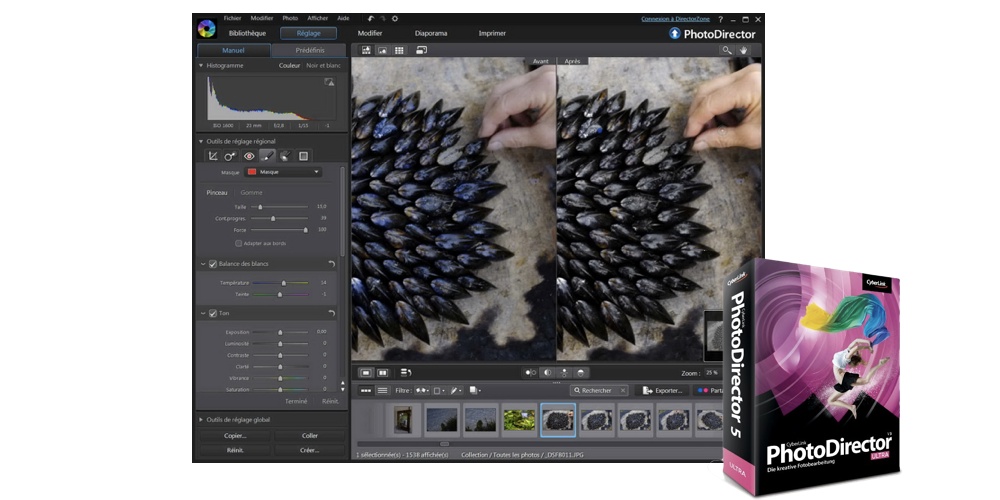
Task: Select the adjustment brush tool
Action: coord(267,156)
